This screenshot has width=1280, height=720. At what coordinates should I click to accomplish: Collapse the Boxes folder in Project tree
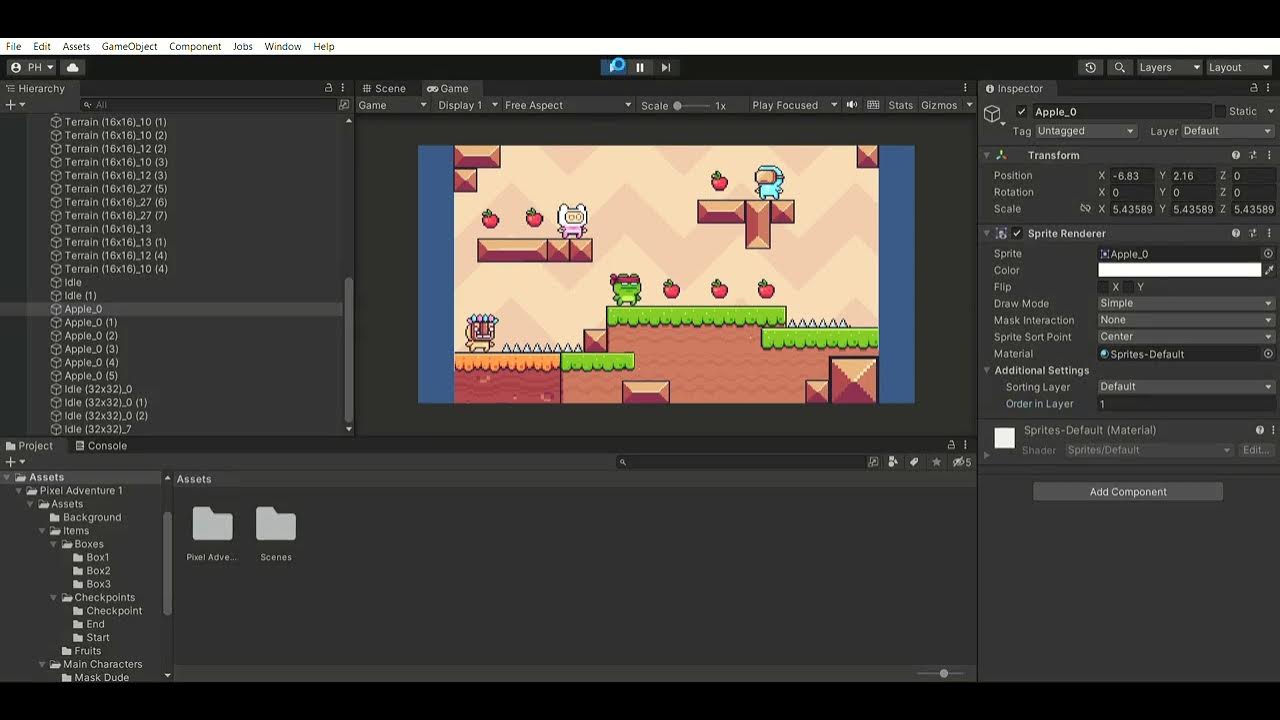coord(54,544)
